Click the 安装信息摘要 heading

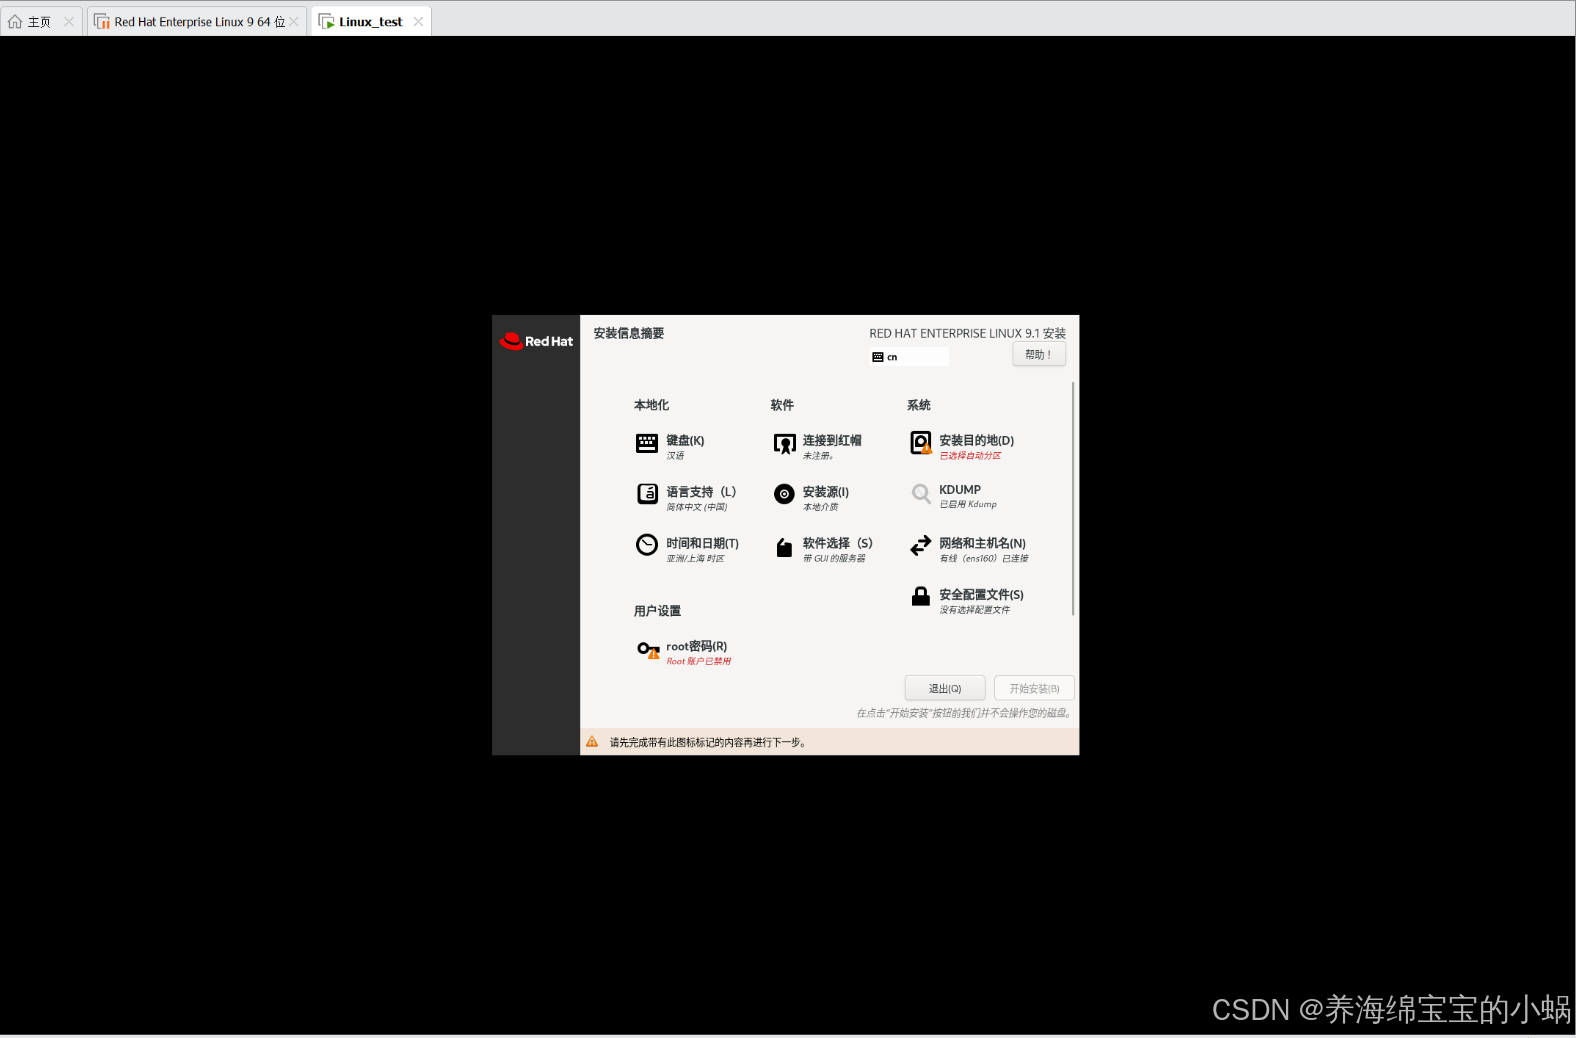click(x=629, y=334)
